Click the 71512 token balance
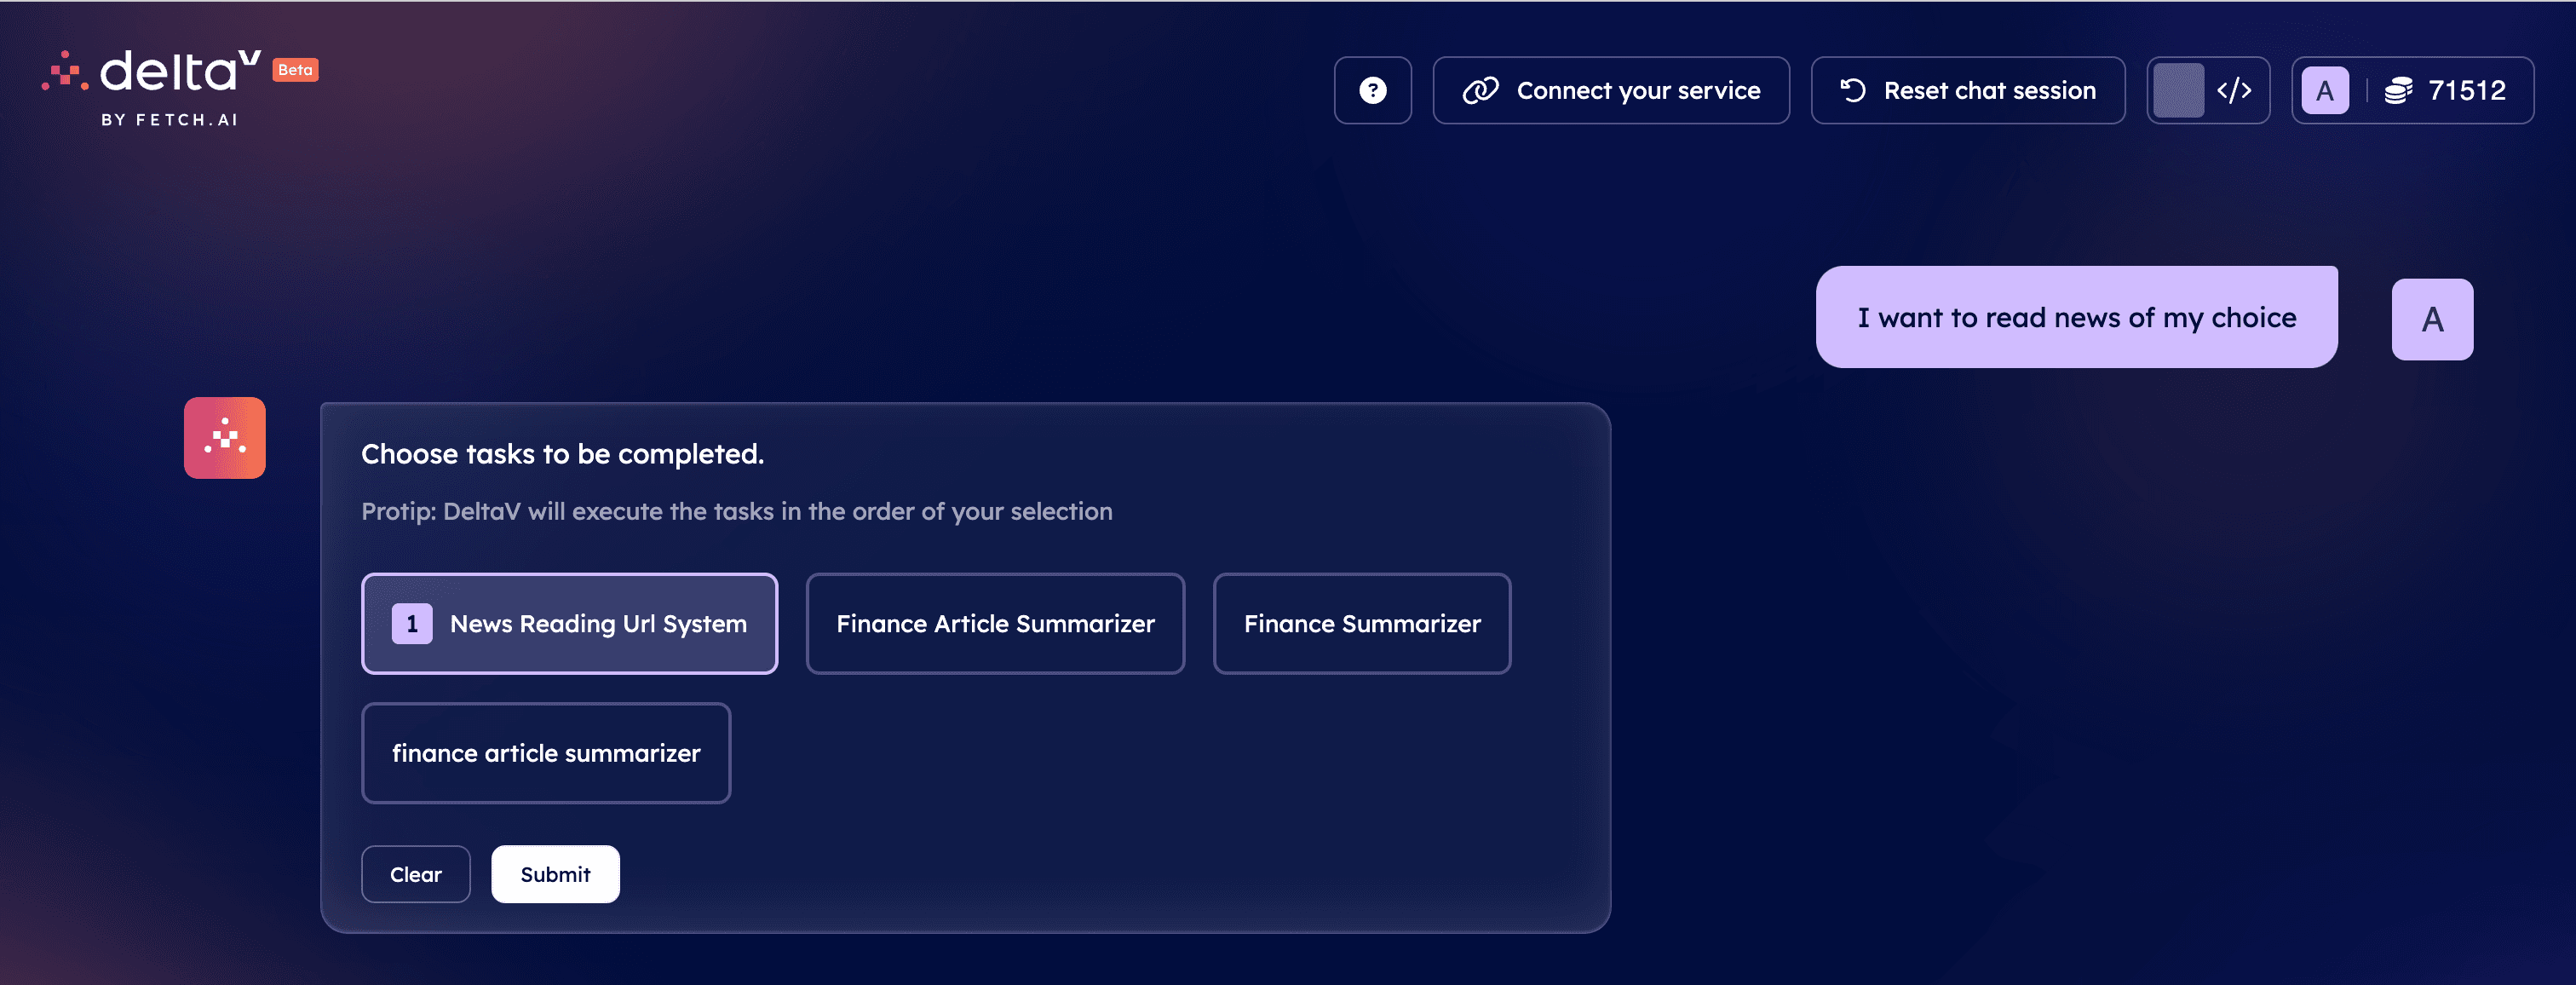 2467,90
